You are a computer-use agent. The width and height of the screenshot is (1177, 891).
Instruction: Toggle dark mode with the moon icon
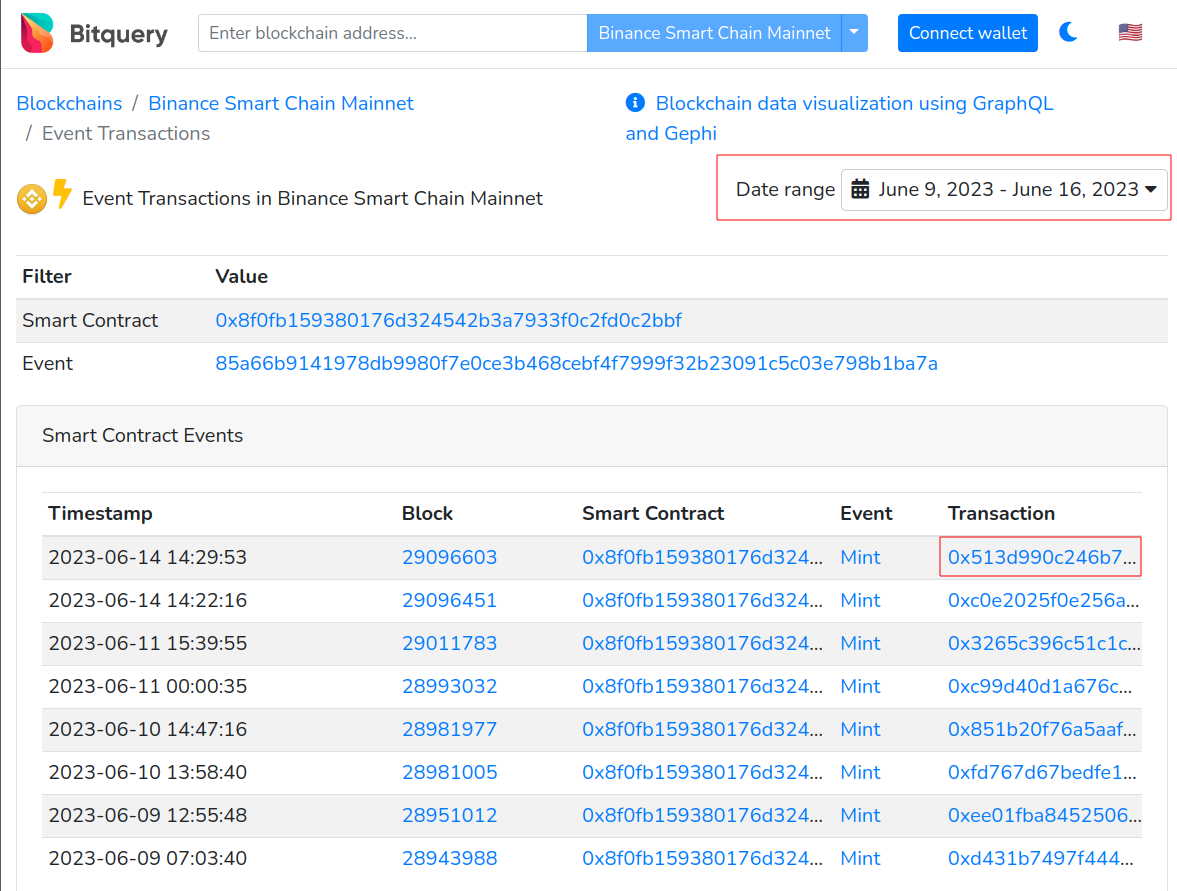(x=1068, y=33)
